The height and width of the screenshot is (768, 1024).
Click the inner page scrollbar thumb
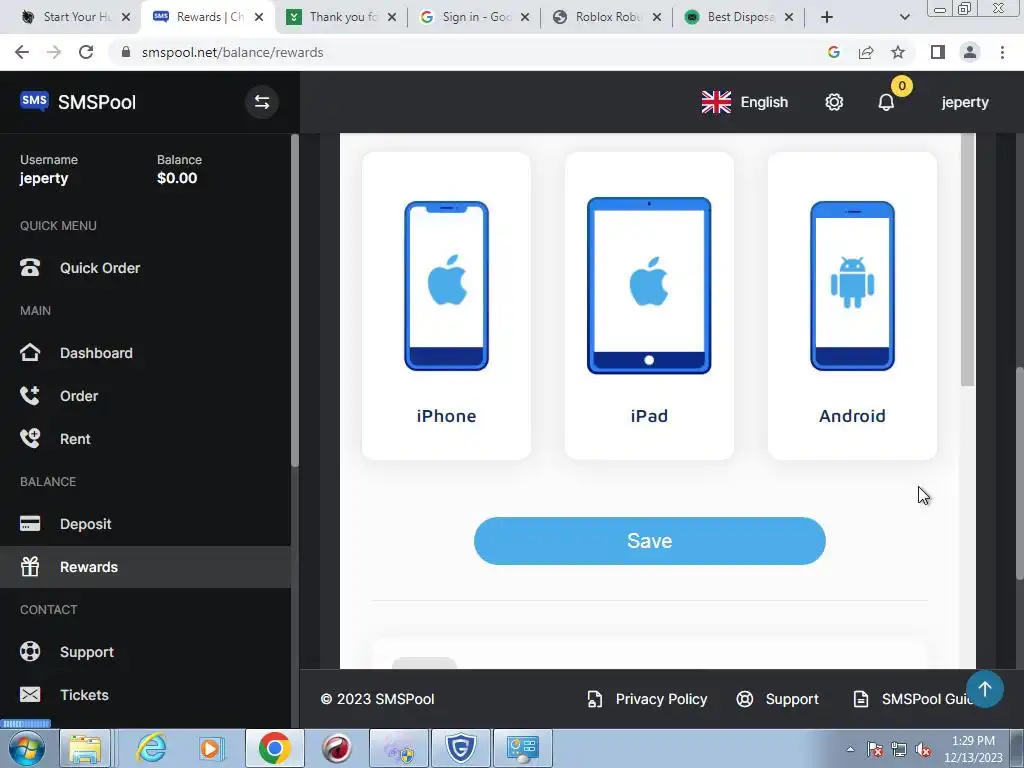pyautogui.click(x=968, y=259)
